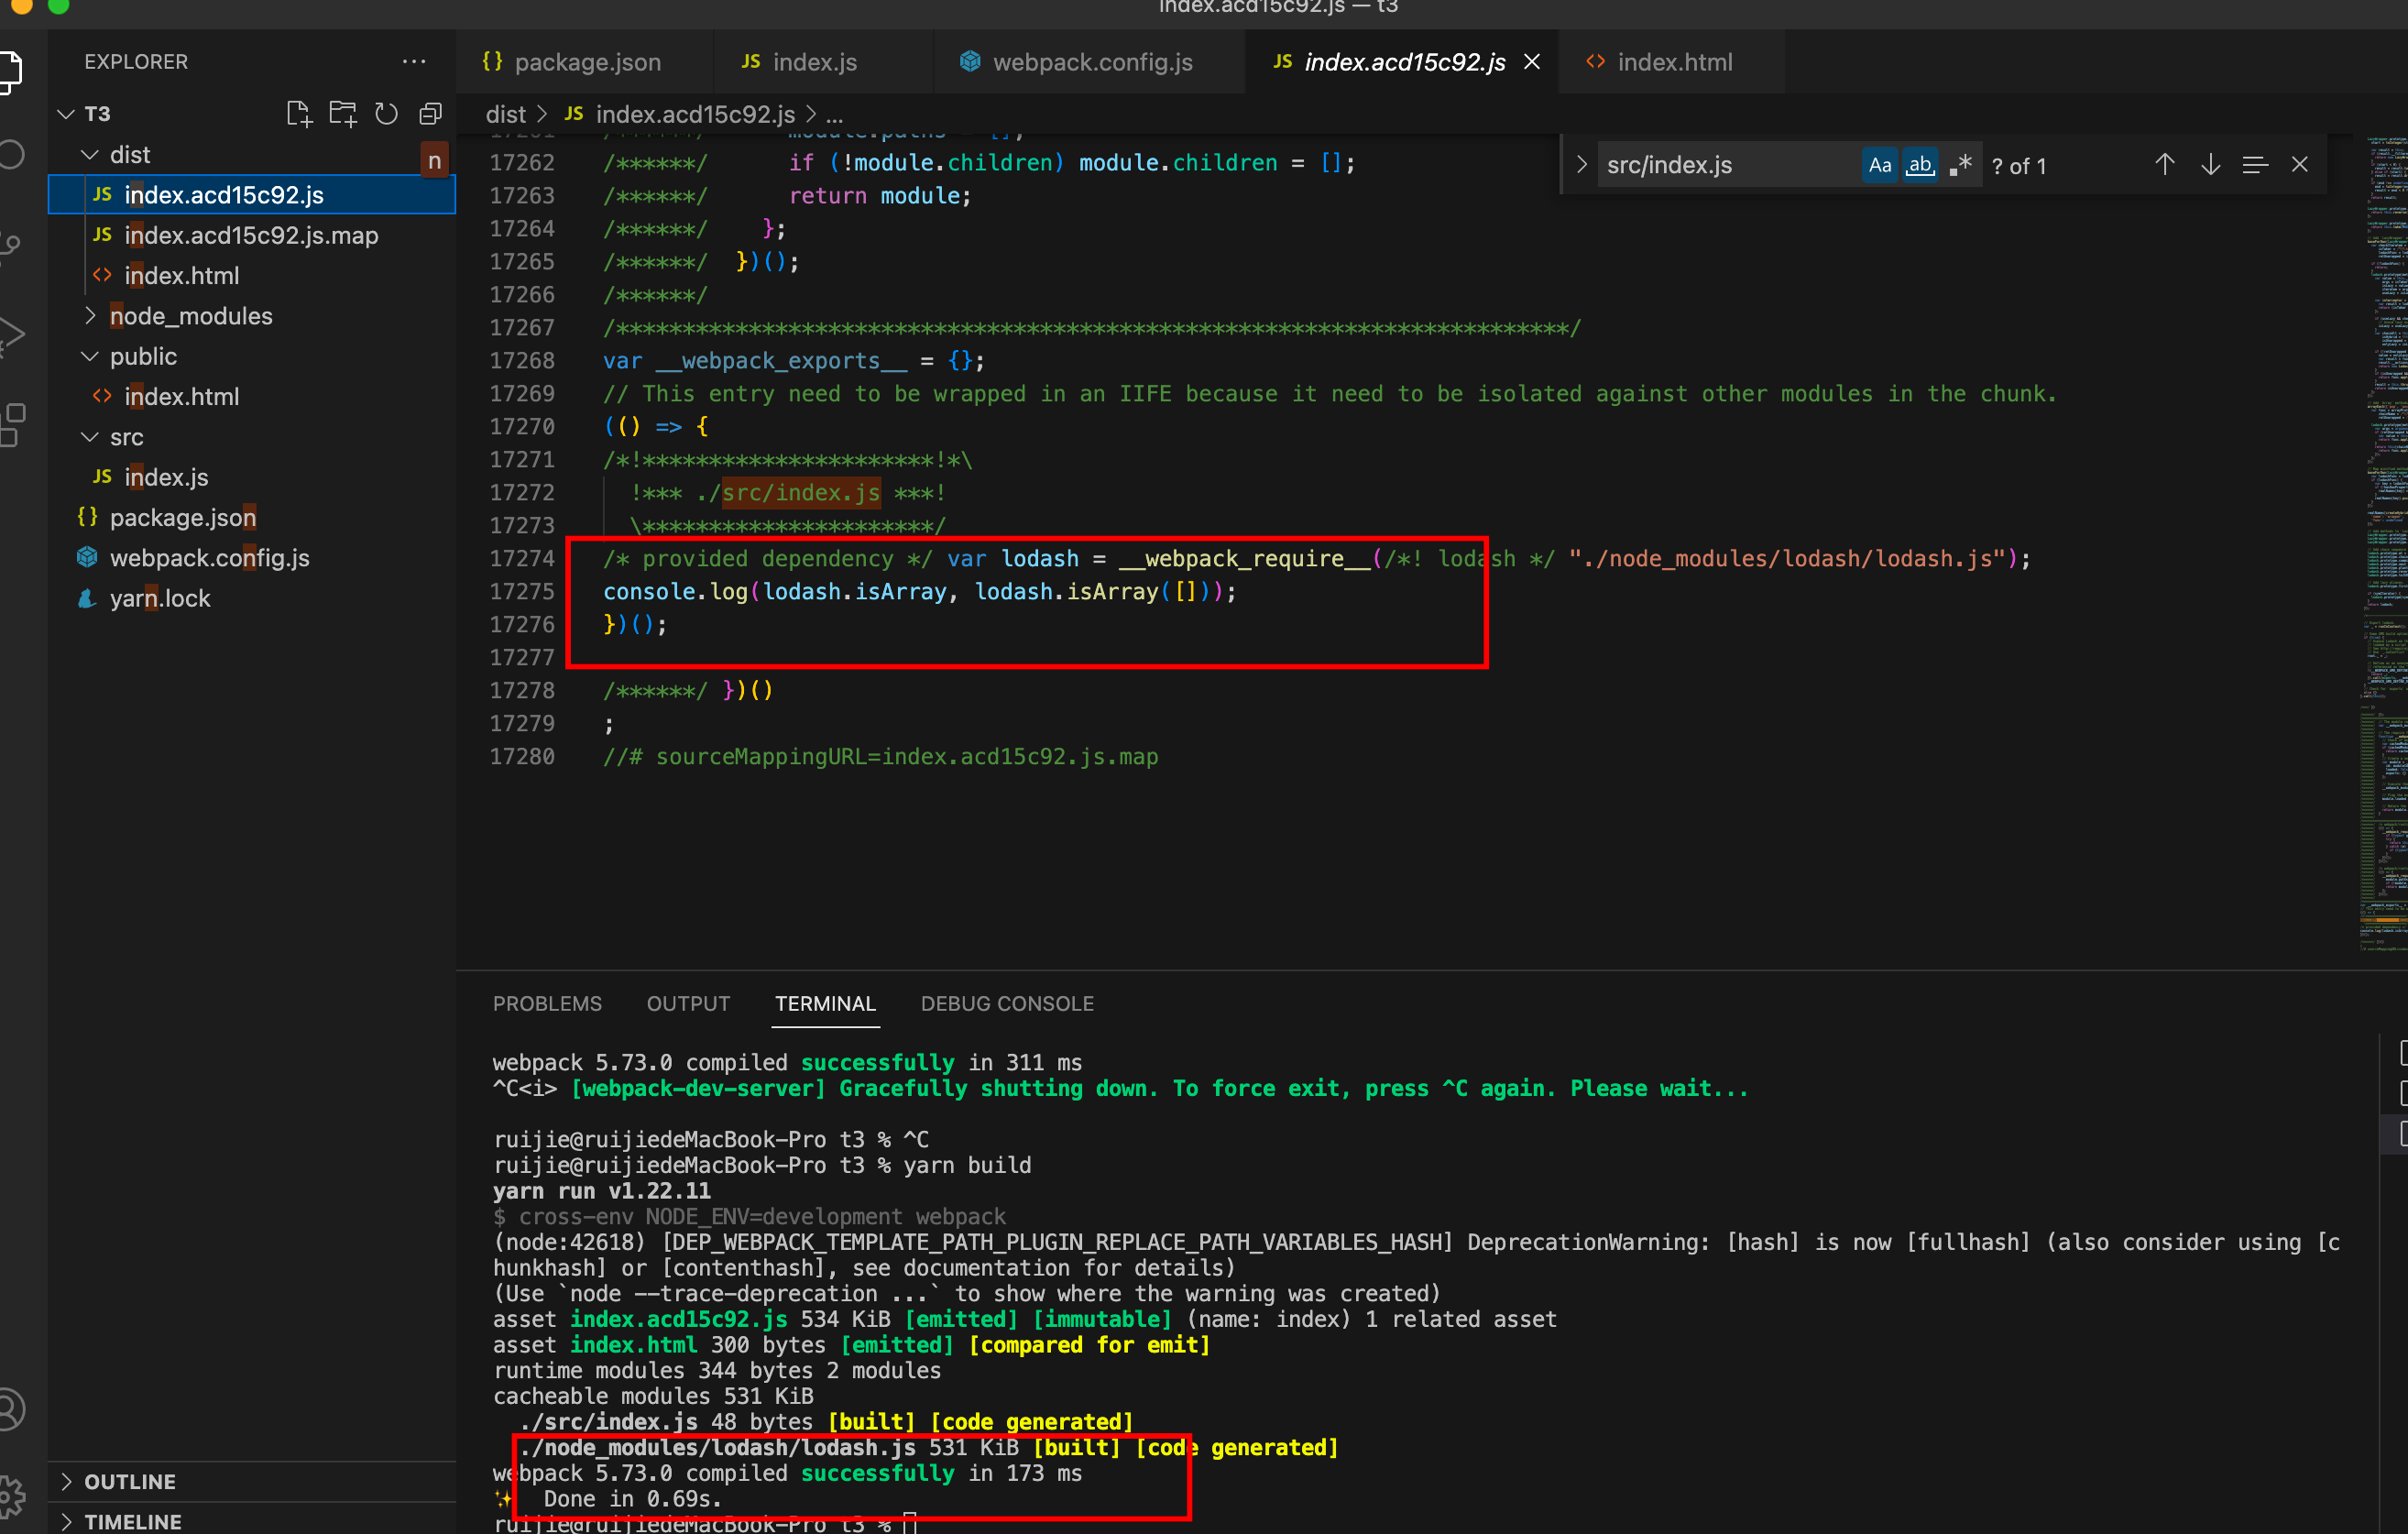
Task: Collapse all folders in Explorer
Action: [x=430, y=114]
